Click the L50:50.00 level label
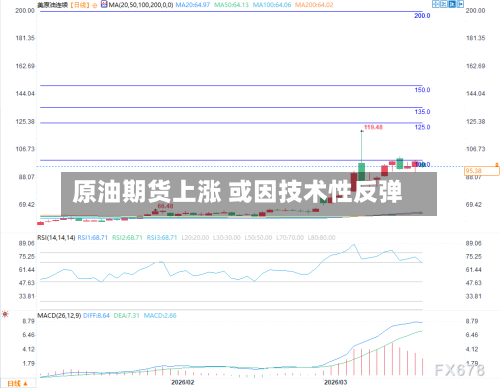Image resolution: width=500 pixels, height=388 pixels. coord(258,238)
